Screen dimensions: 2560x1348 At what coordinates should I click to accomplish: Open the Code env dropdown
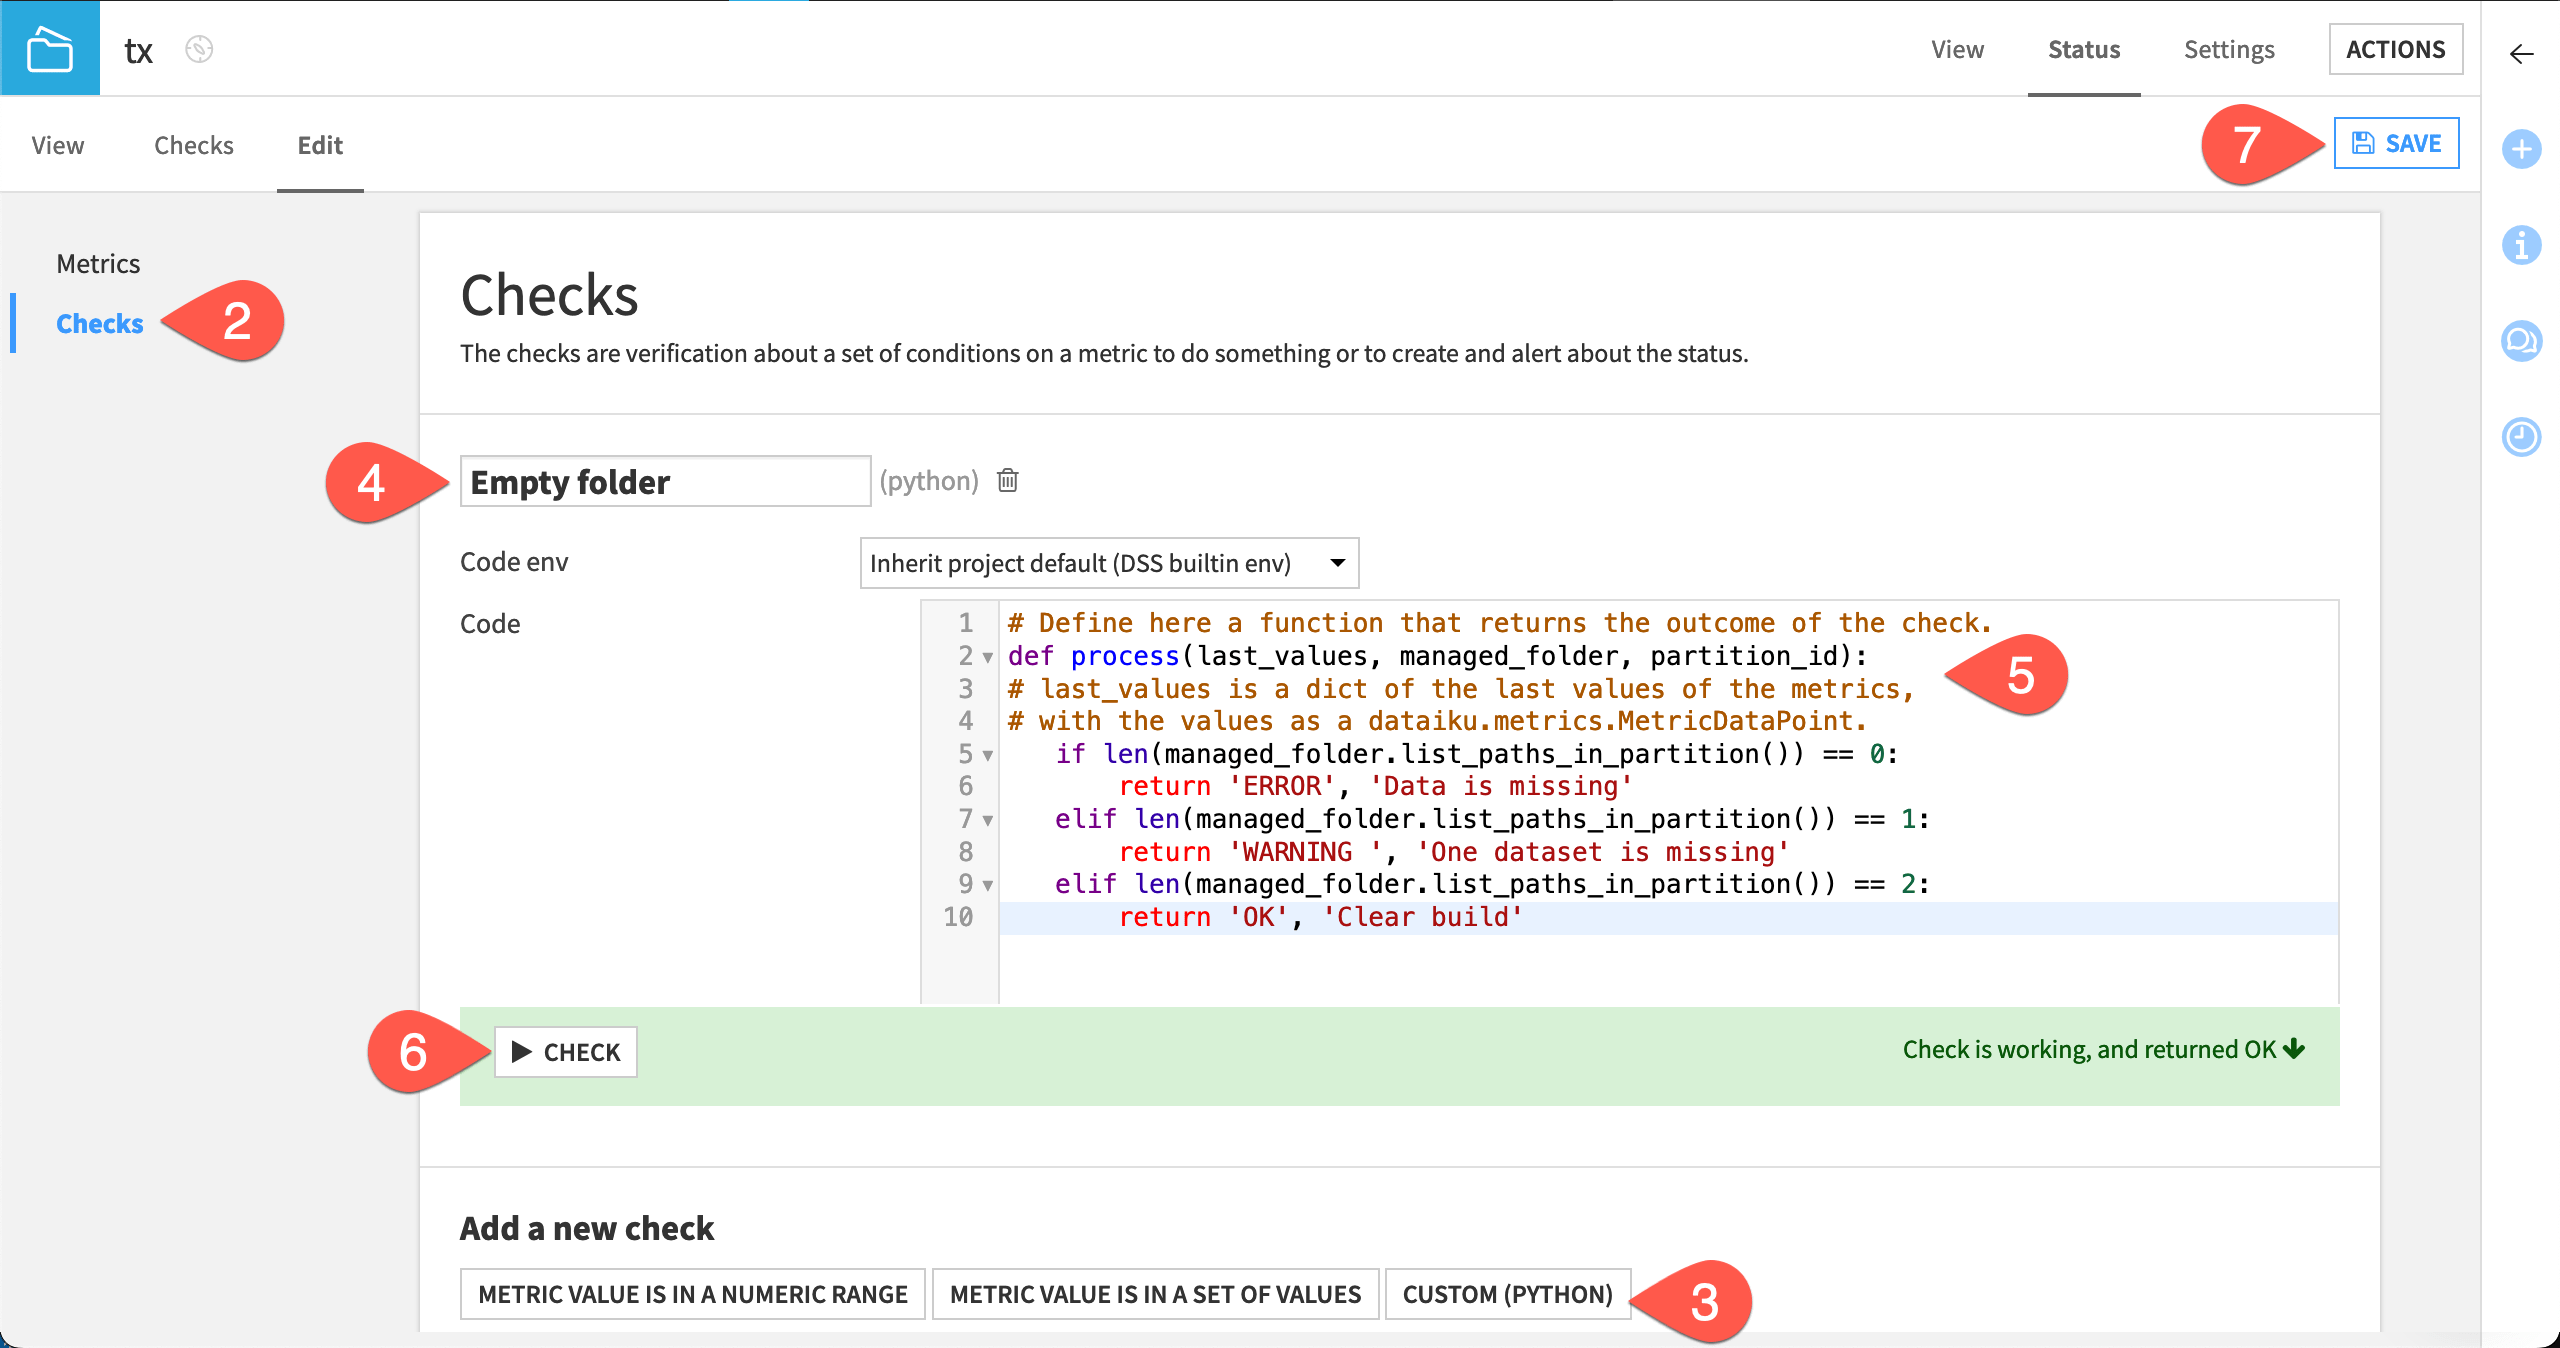pos(1109,563)
